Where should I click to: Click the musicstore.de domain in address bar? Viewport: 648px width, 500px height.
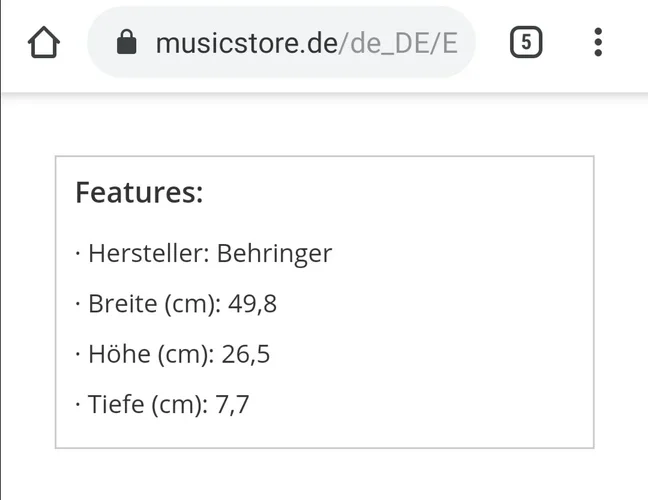click(x=246, y=43)
